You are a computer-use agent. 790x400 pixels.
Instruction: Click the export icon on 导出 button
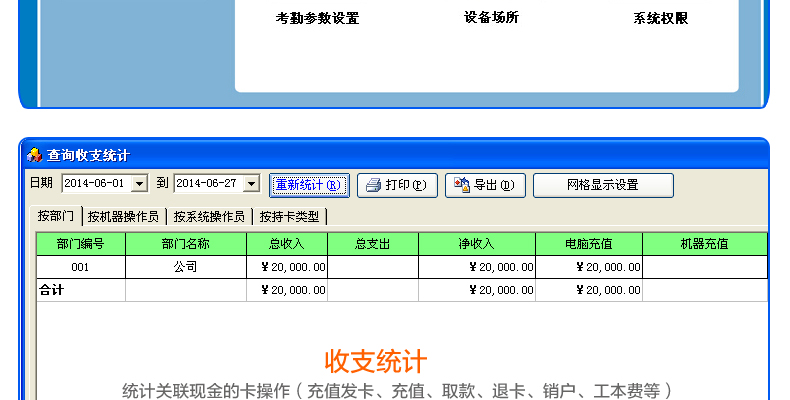click(x=462, y=185)
